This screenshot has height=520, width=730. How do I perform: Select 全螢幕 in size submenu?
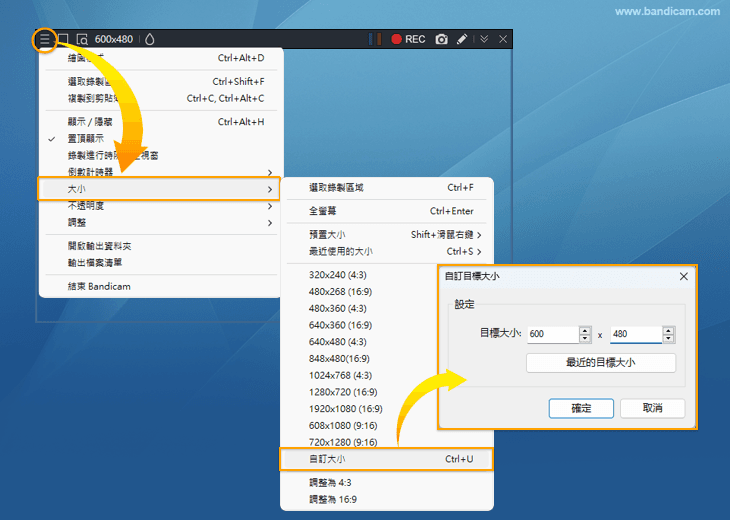pyautogui.click(x=387, y=211)
